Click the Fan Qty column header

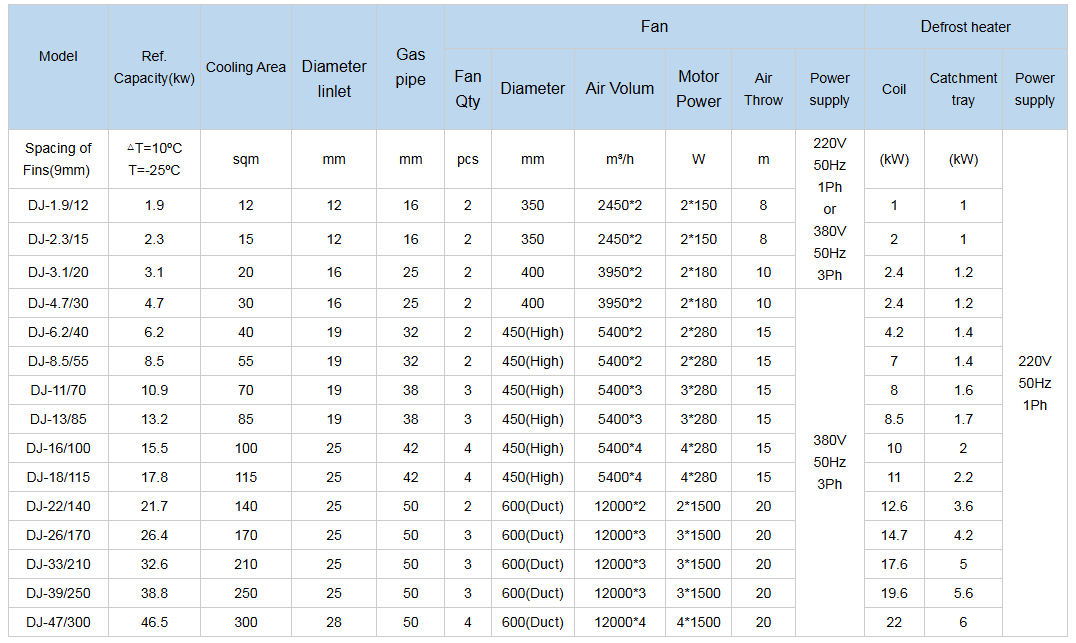[x=468, y=89]
